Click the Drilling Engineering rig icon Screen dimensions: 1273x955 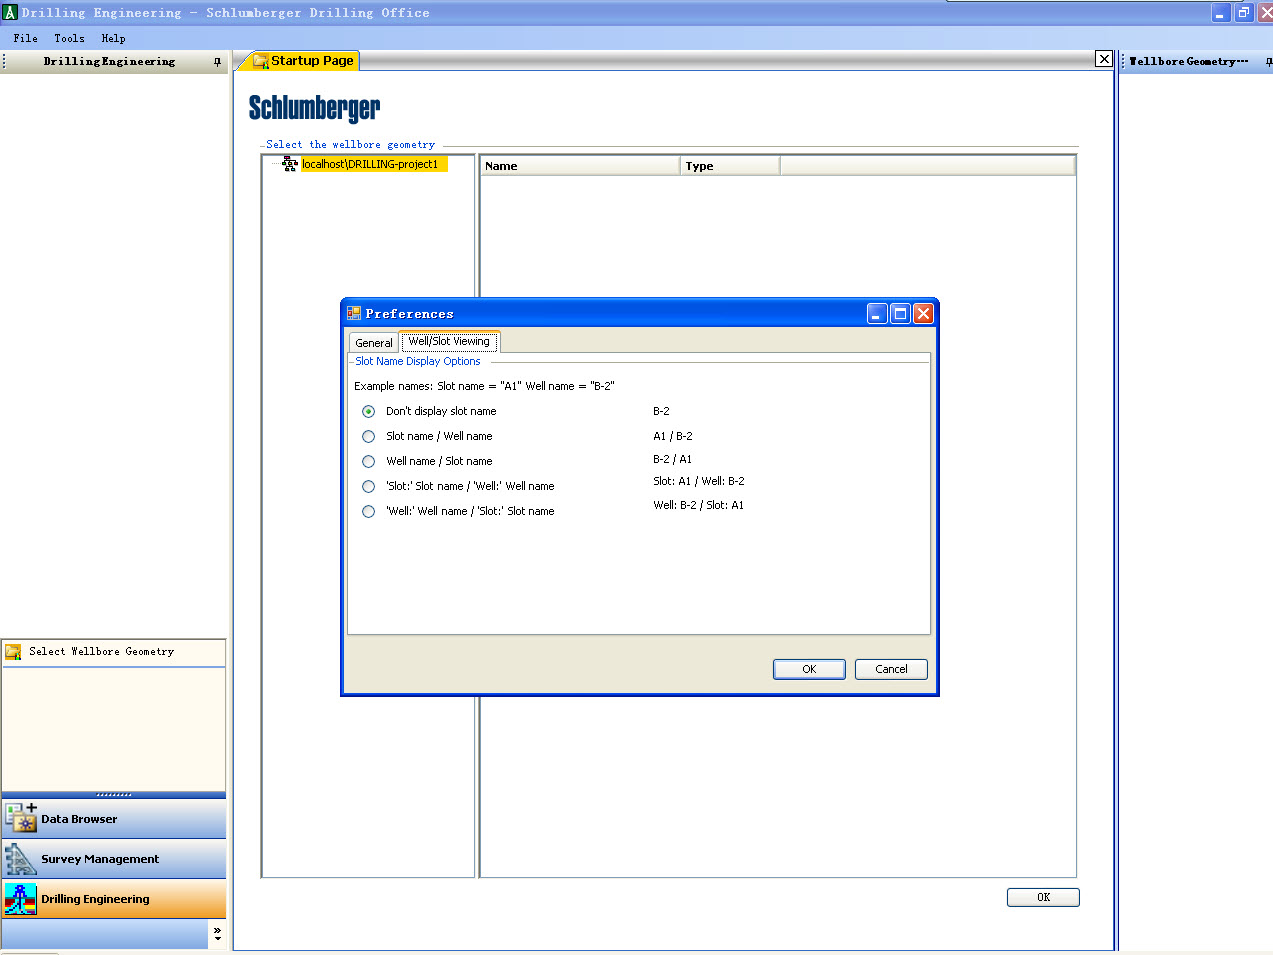point(20,899)
